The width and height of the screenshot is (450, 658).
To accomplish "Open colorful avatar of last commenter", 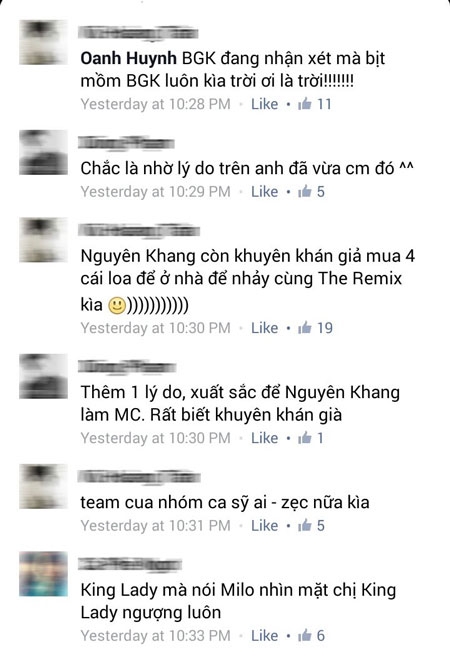I will pyautogui.click(x=43, y=574).
